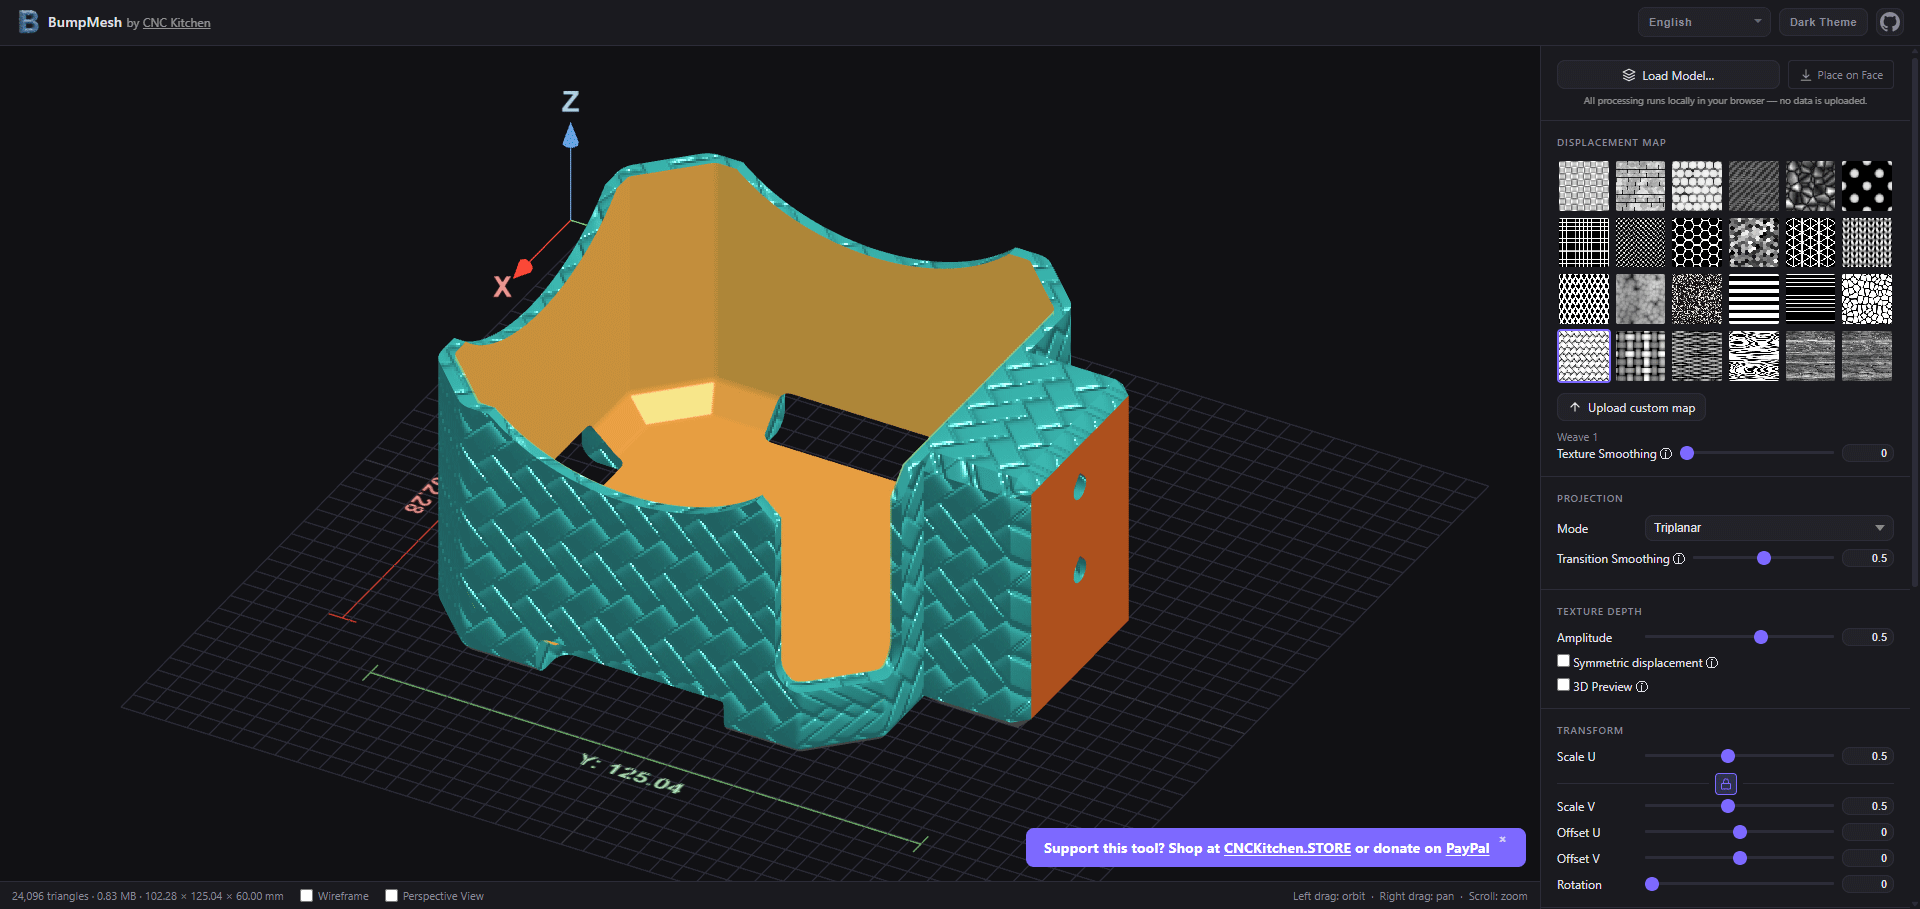Click the 3D Preview info icon
1920x909 pixels.
tap(1642, 687)
